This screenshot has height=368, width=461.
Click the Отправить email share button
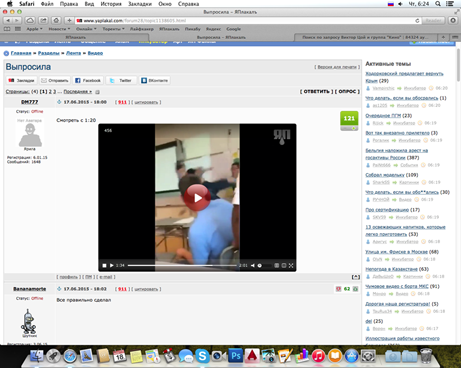pos(55,80)
